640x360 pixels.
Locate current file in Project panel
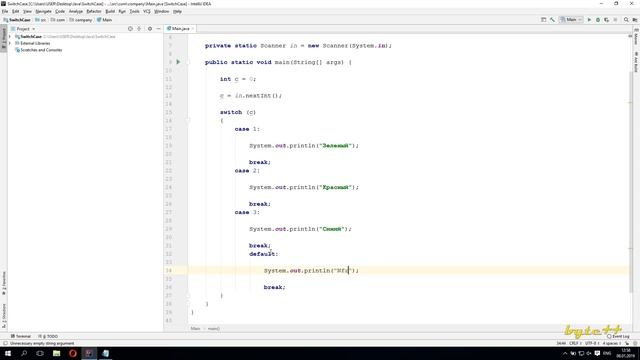pyautogui.click(x=130, y=29)
